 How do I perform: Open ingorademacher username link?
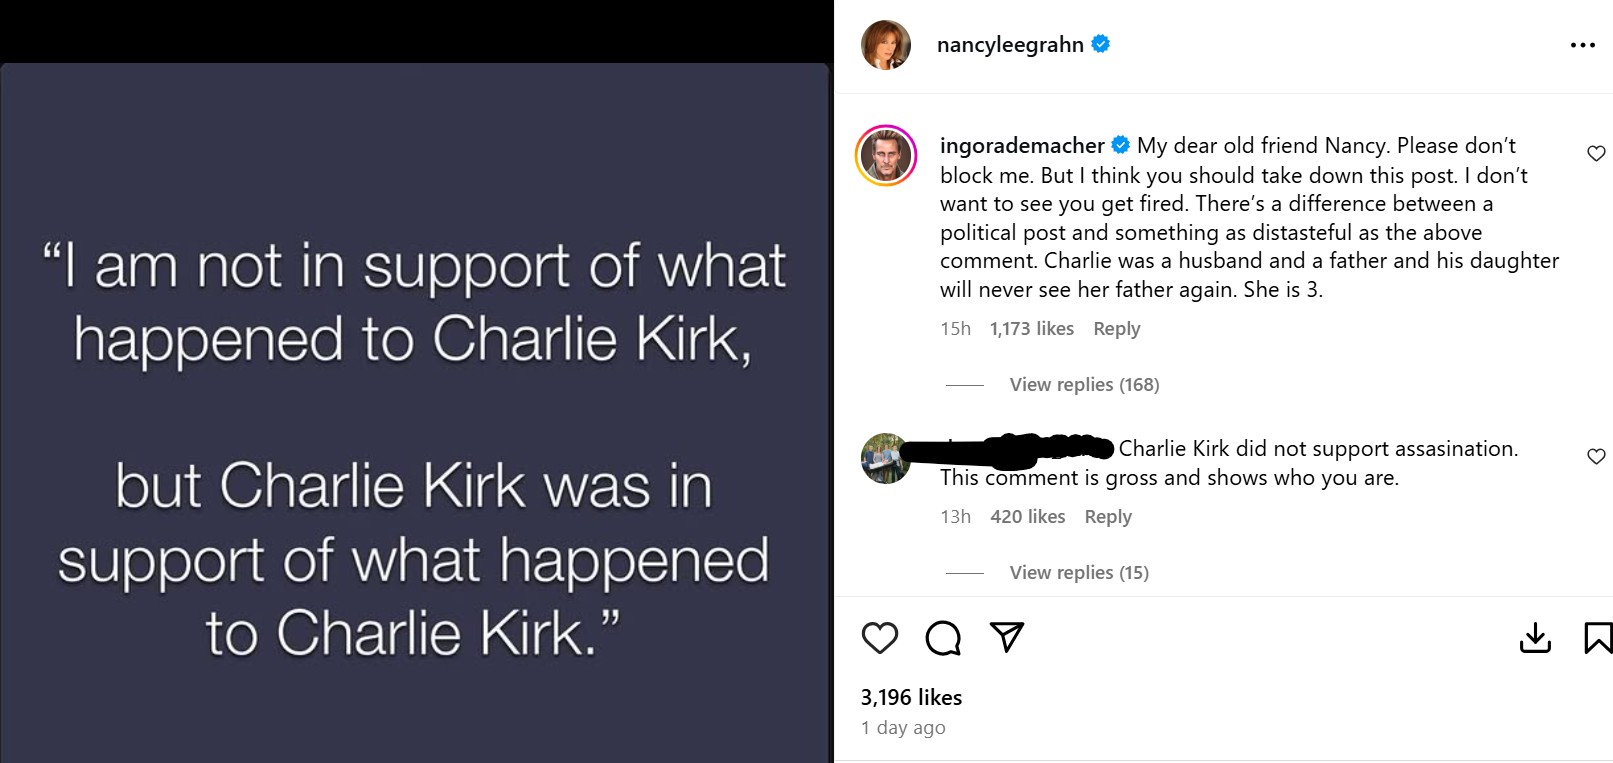[x=1022, y=146]
